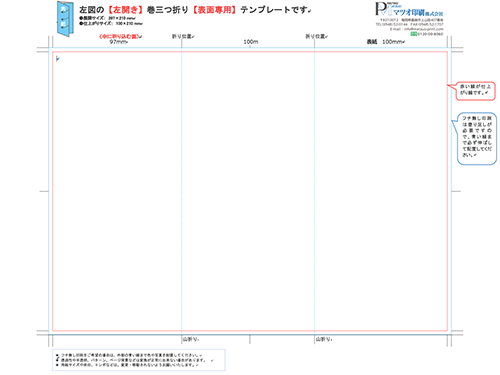Click the right 折り位置 fold label
Screen dimensions: 500x375
[x=316, y=36]
